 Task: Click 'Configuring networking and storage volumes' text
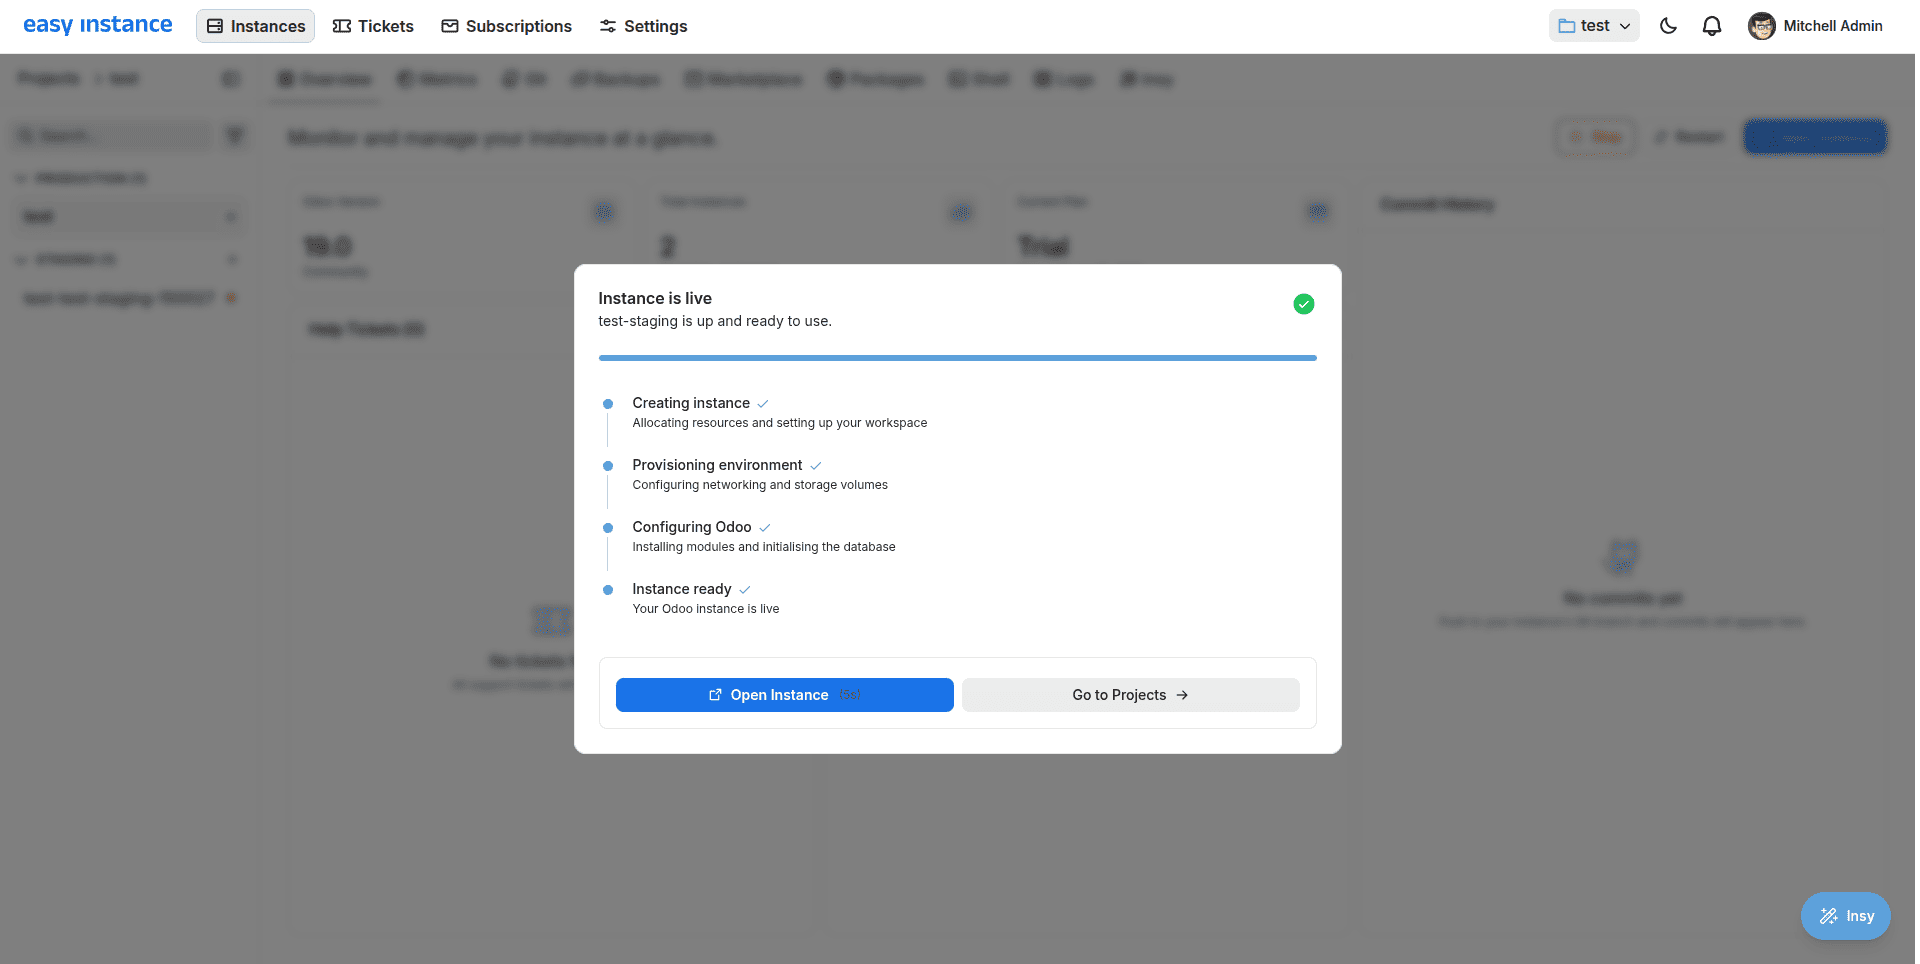tap(760, 485)
